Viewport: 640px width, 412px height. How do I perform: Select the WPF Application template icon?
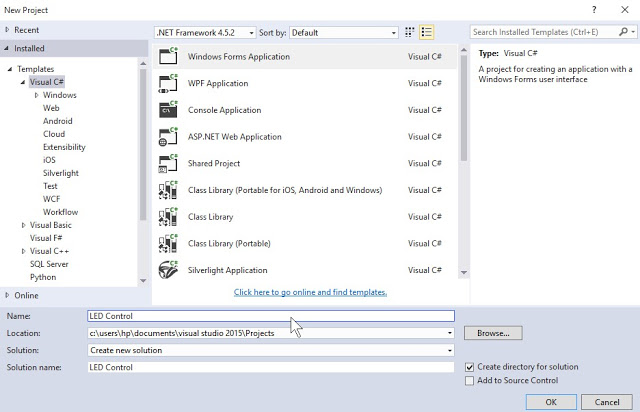tap(168, 83)
